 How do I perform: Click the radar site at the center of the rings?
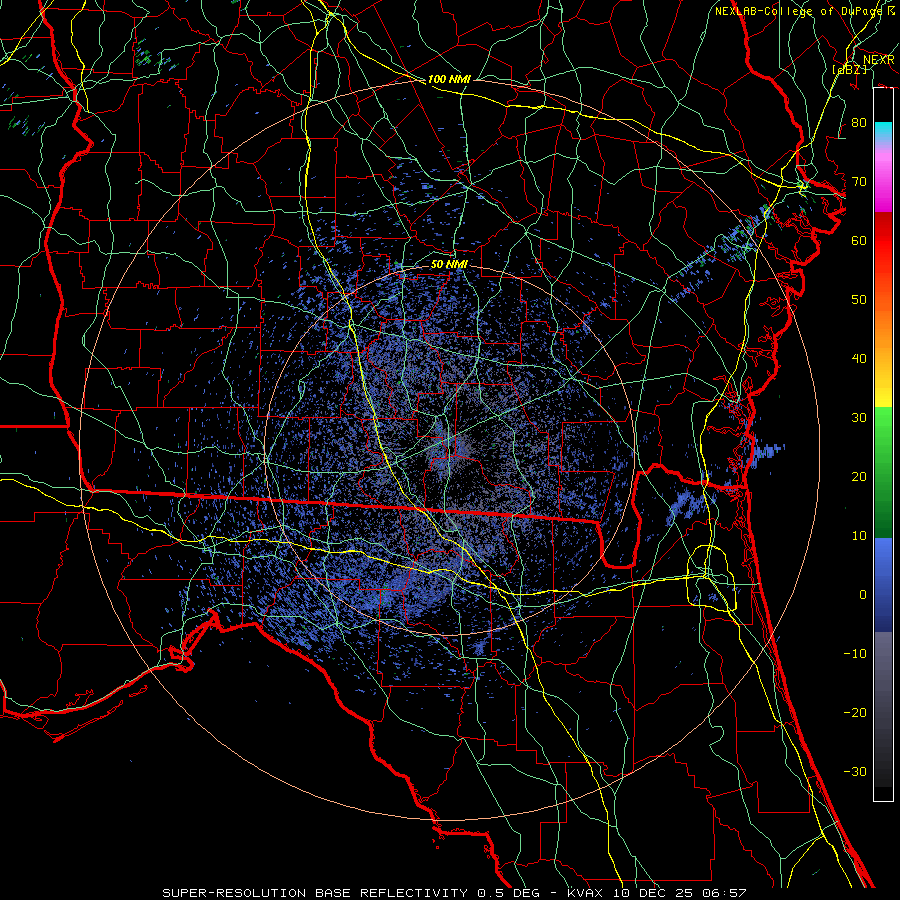tap(450, 449)
